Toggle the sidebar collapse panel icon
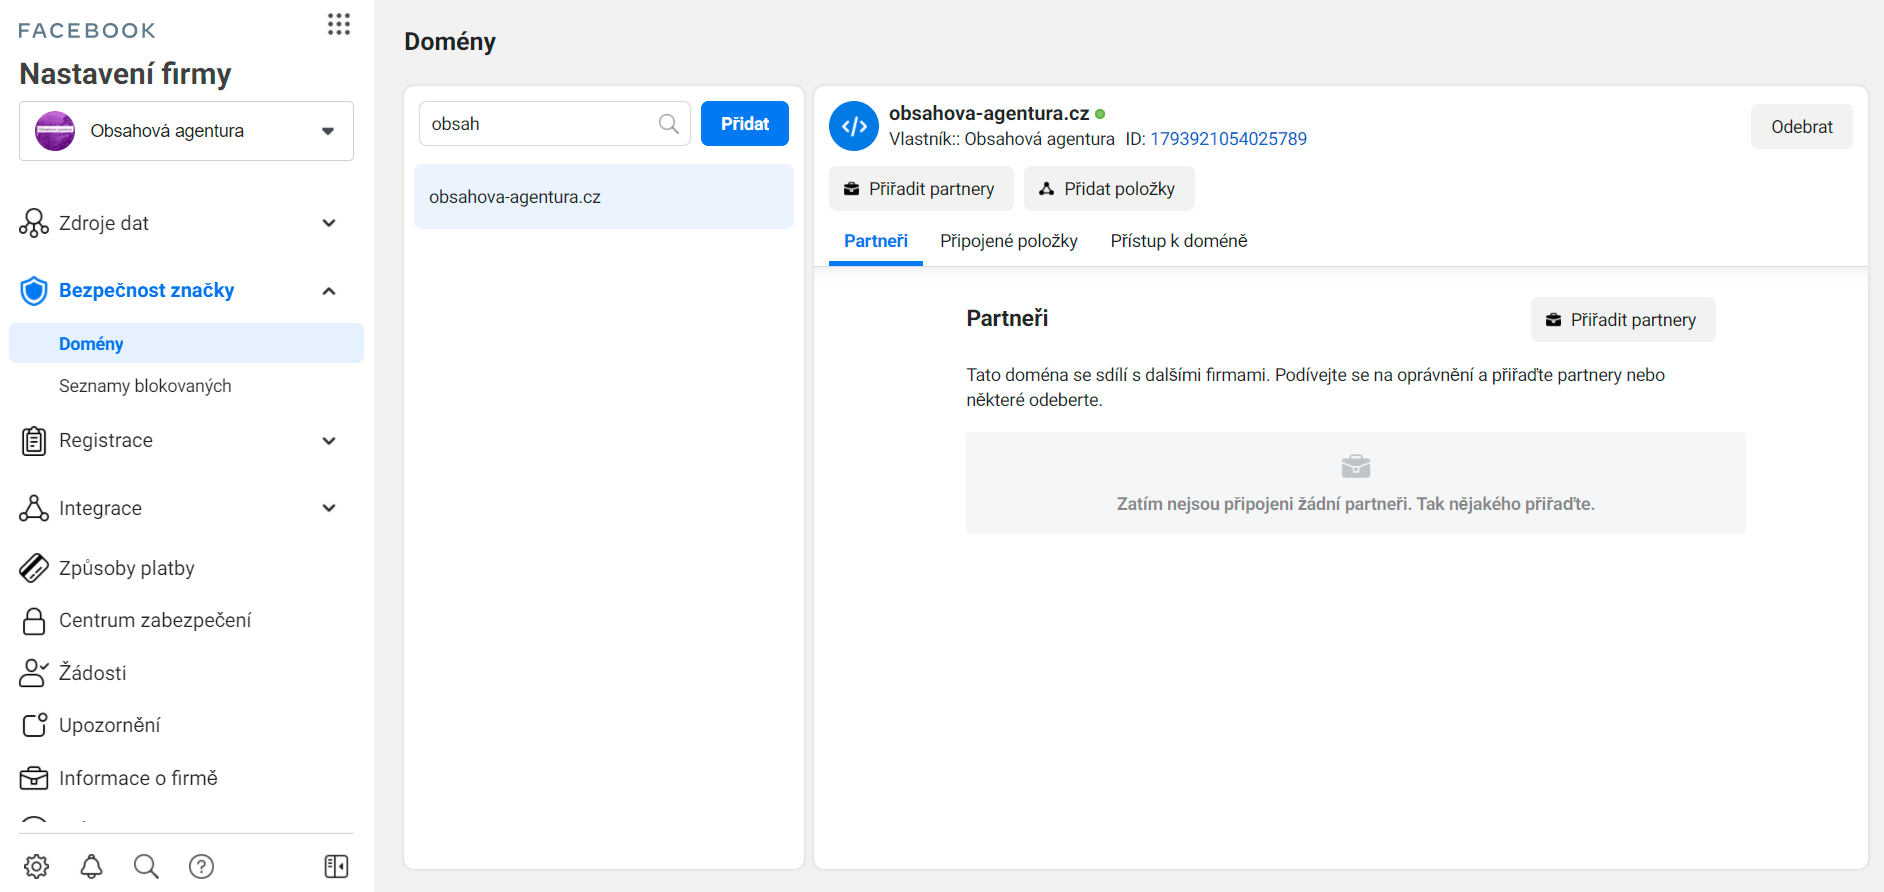The height and width of the screenshot is (892, 1884). point(336,866)
